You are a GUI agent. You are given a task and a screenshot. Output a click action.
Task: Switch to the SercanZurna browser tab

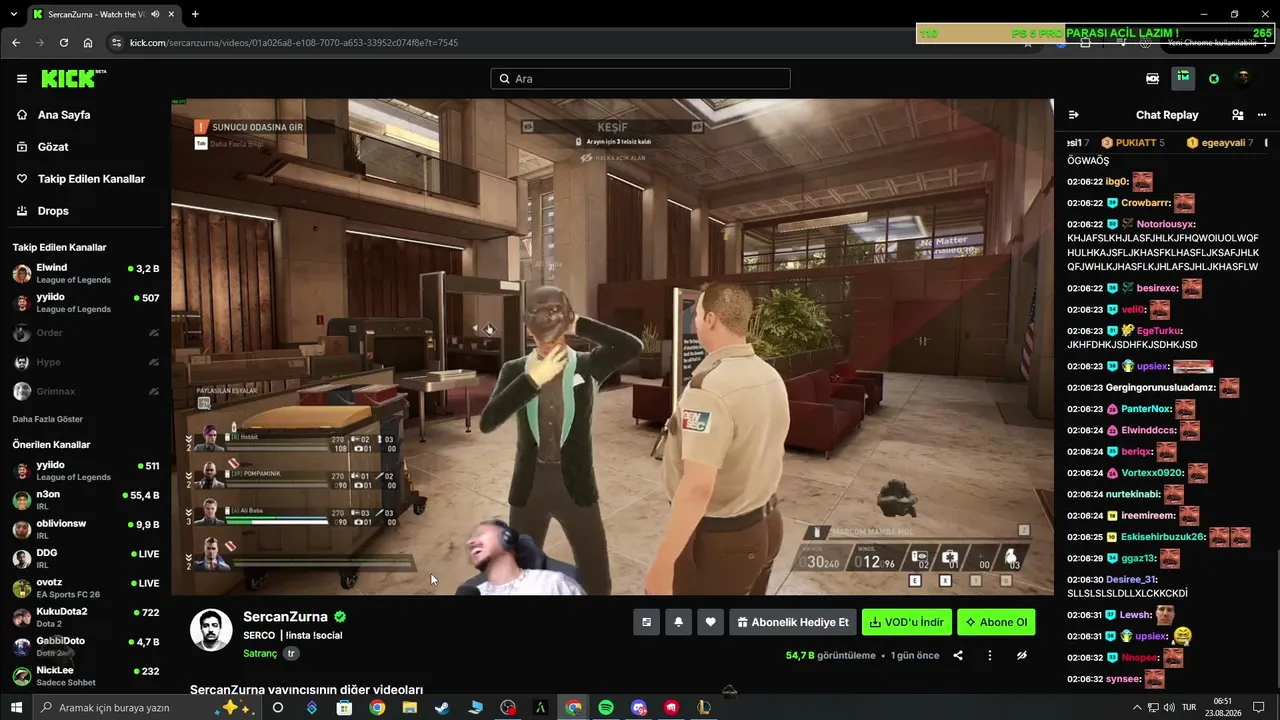pyautogui.click(x=102, y=14)
